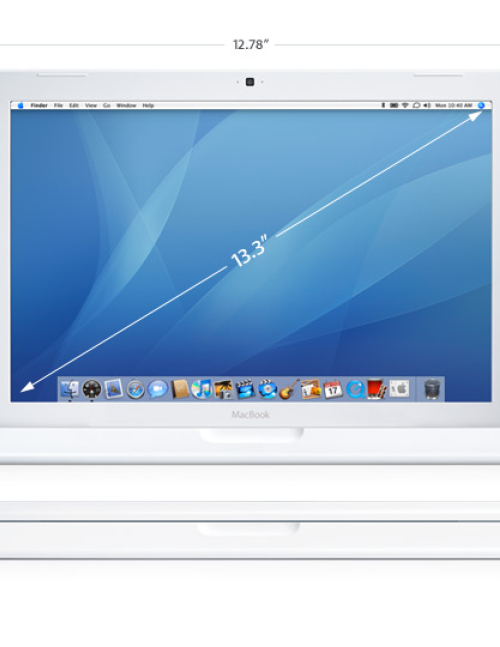Open the Help menu

point(148,106)
